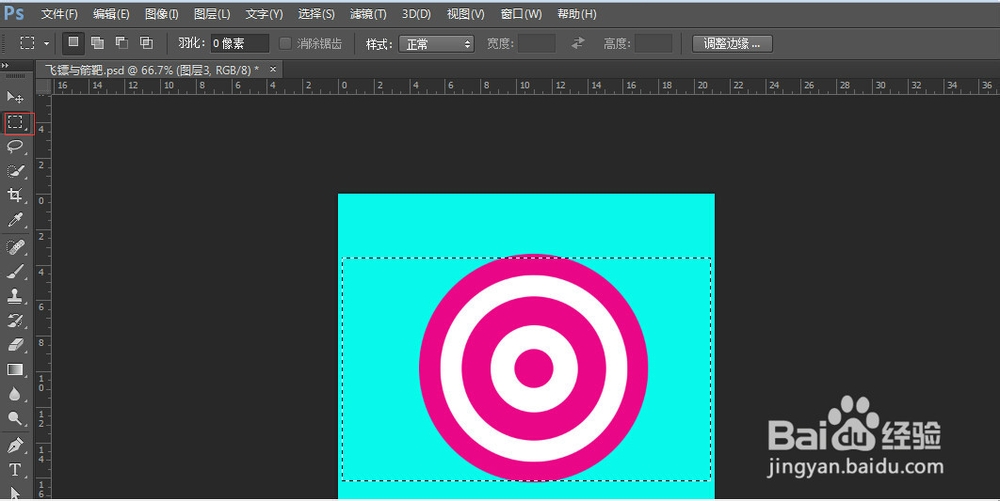Open the 图层(L) menu
The height and width of the screenshot is (501, 1000).
pos(212,14)
